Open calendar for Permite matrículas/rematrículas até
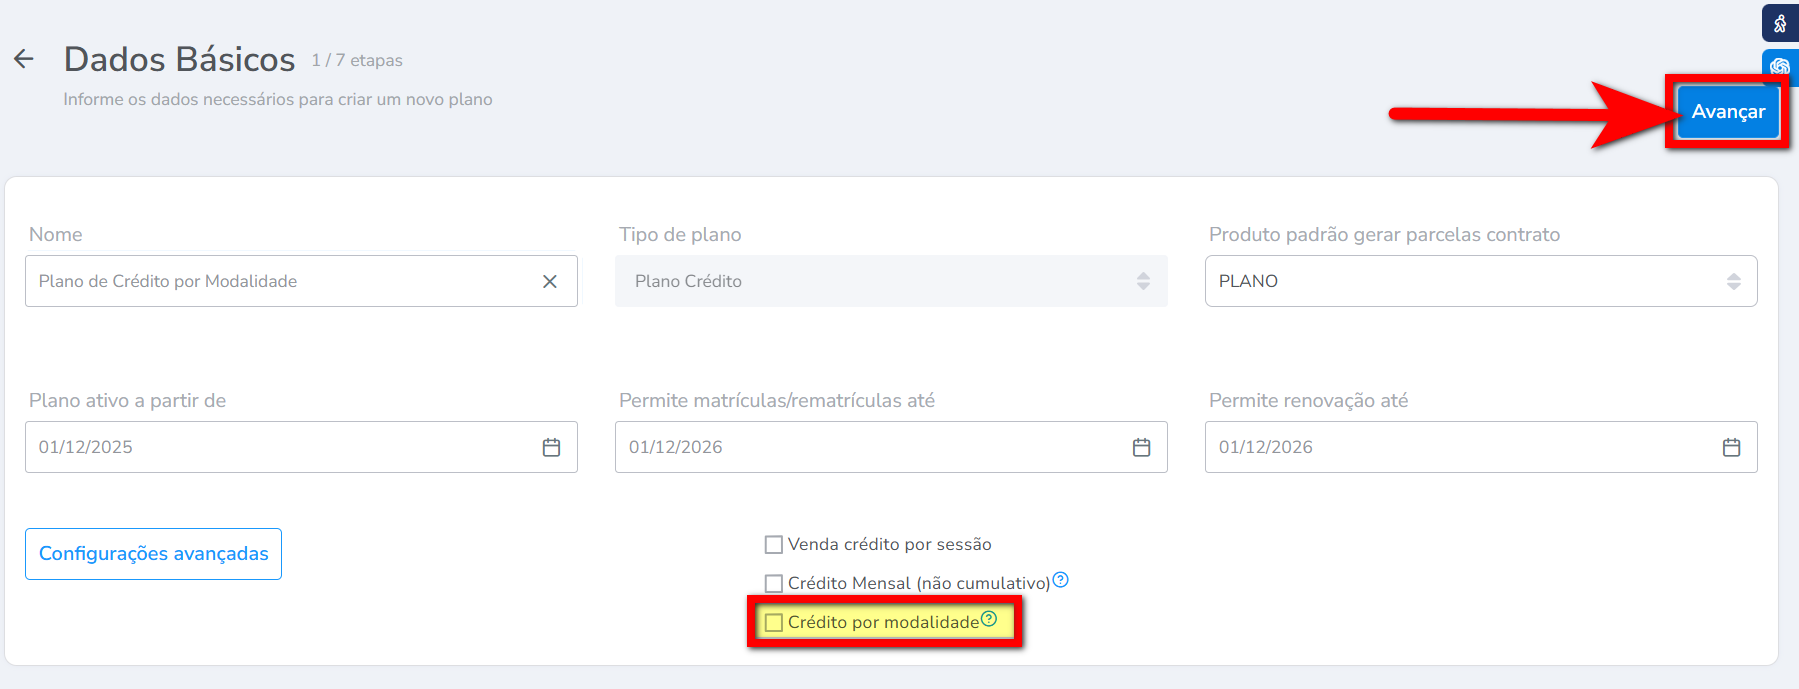Screen dimensions: 1799x689 (x=1141, y=447)
